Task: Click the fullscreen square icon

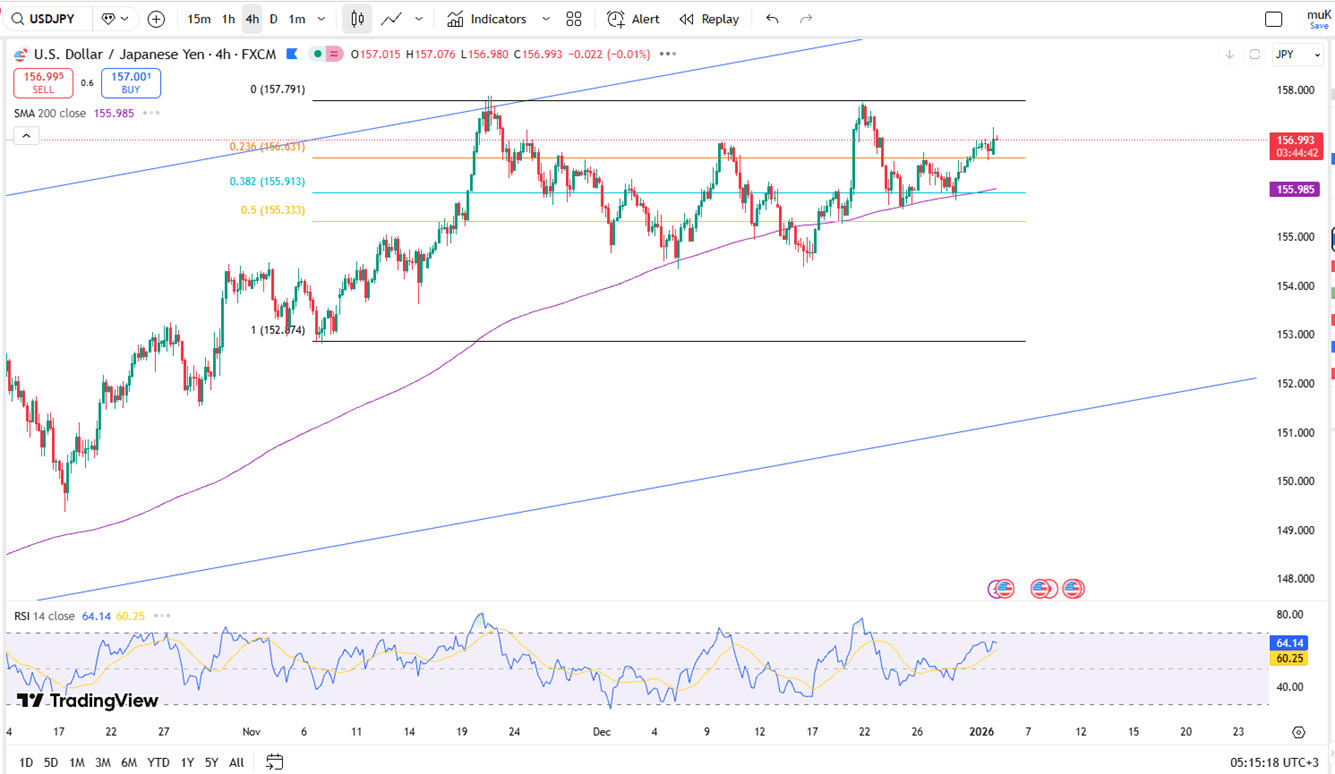Action: 1273,19
